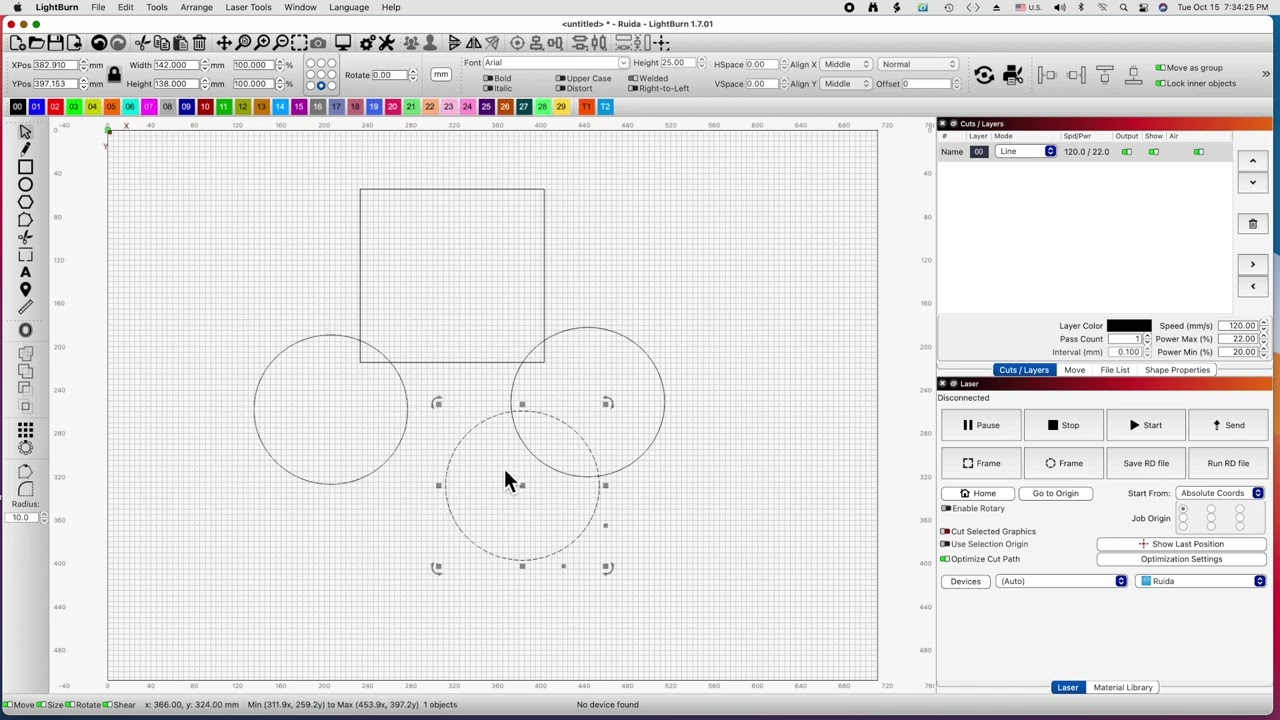
Task: Pick palette color T1 tool layer
Action: tap(586, 107)
